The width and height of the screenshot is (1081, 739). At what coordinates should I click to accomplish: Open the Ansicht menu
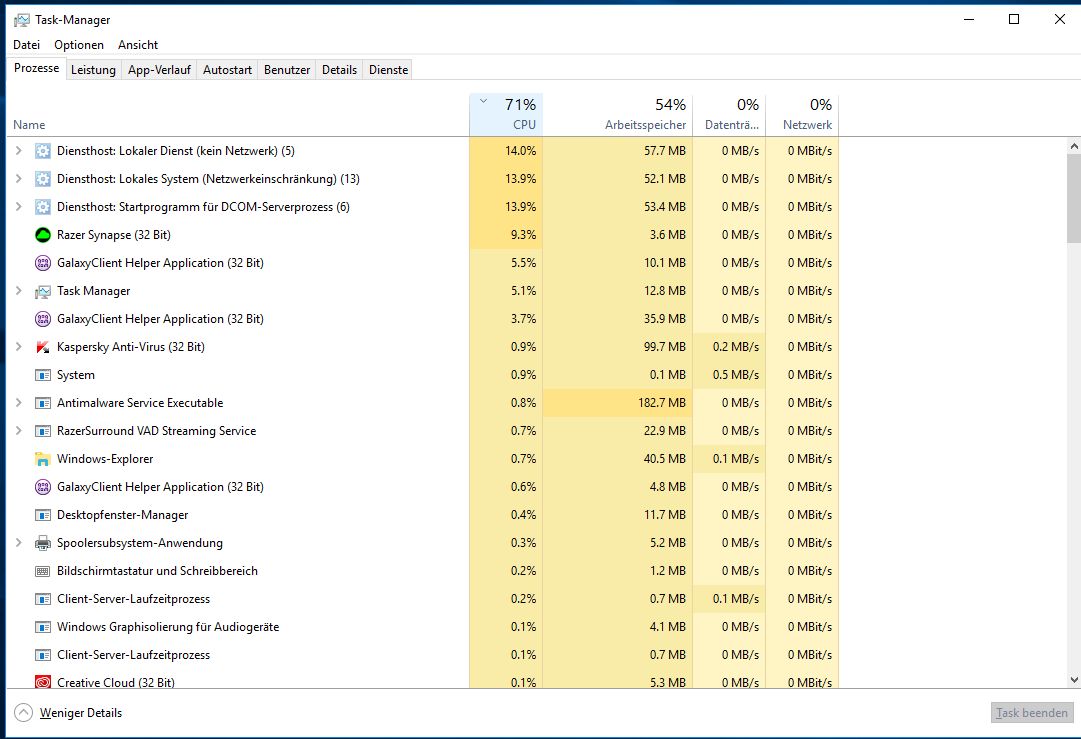[x=138, y=45]
